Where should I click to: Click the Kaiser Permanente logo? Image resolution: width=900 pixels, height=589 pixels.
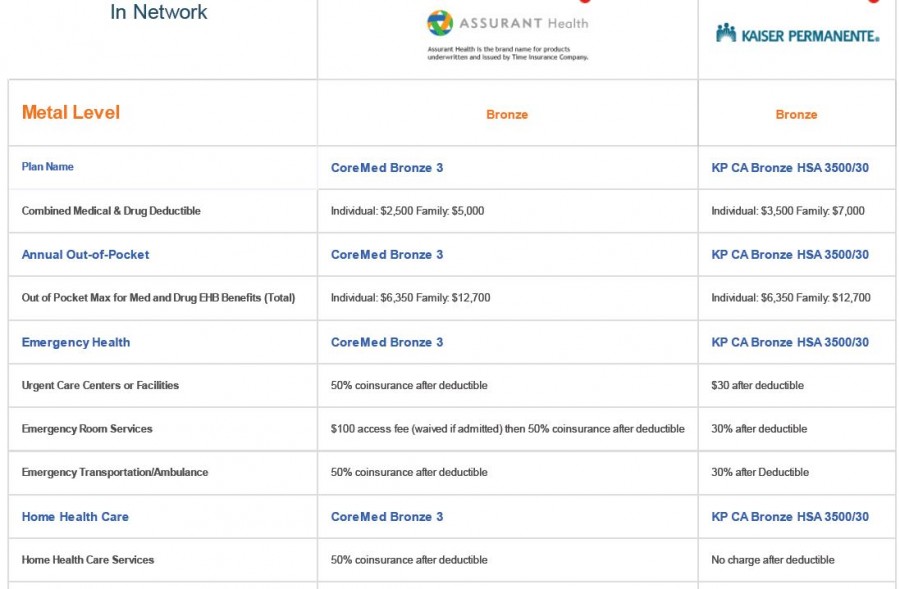coord(797,35)
